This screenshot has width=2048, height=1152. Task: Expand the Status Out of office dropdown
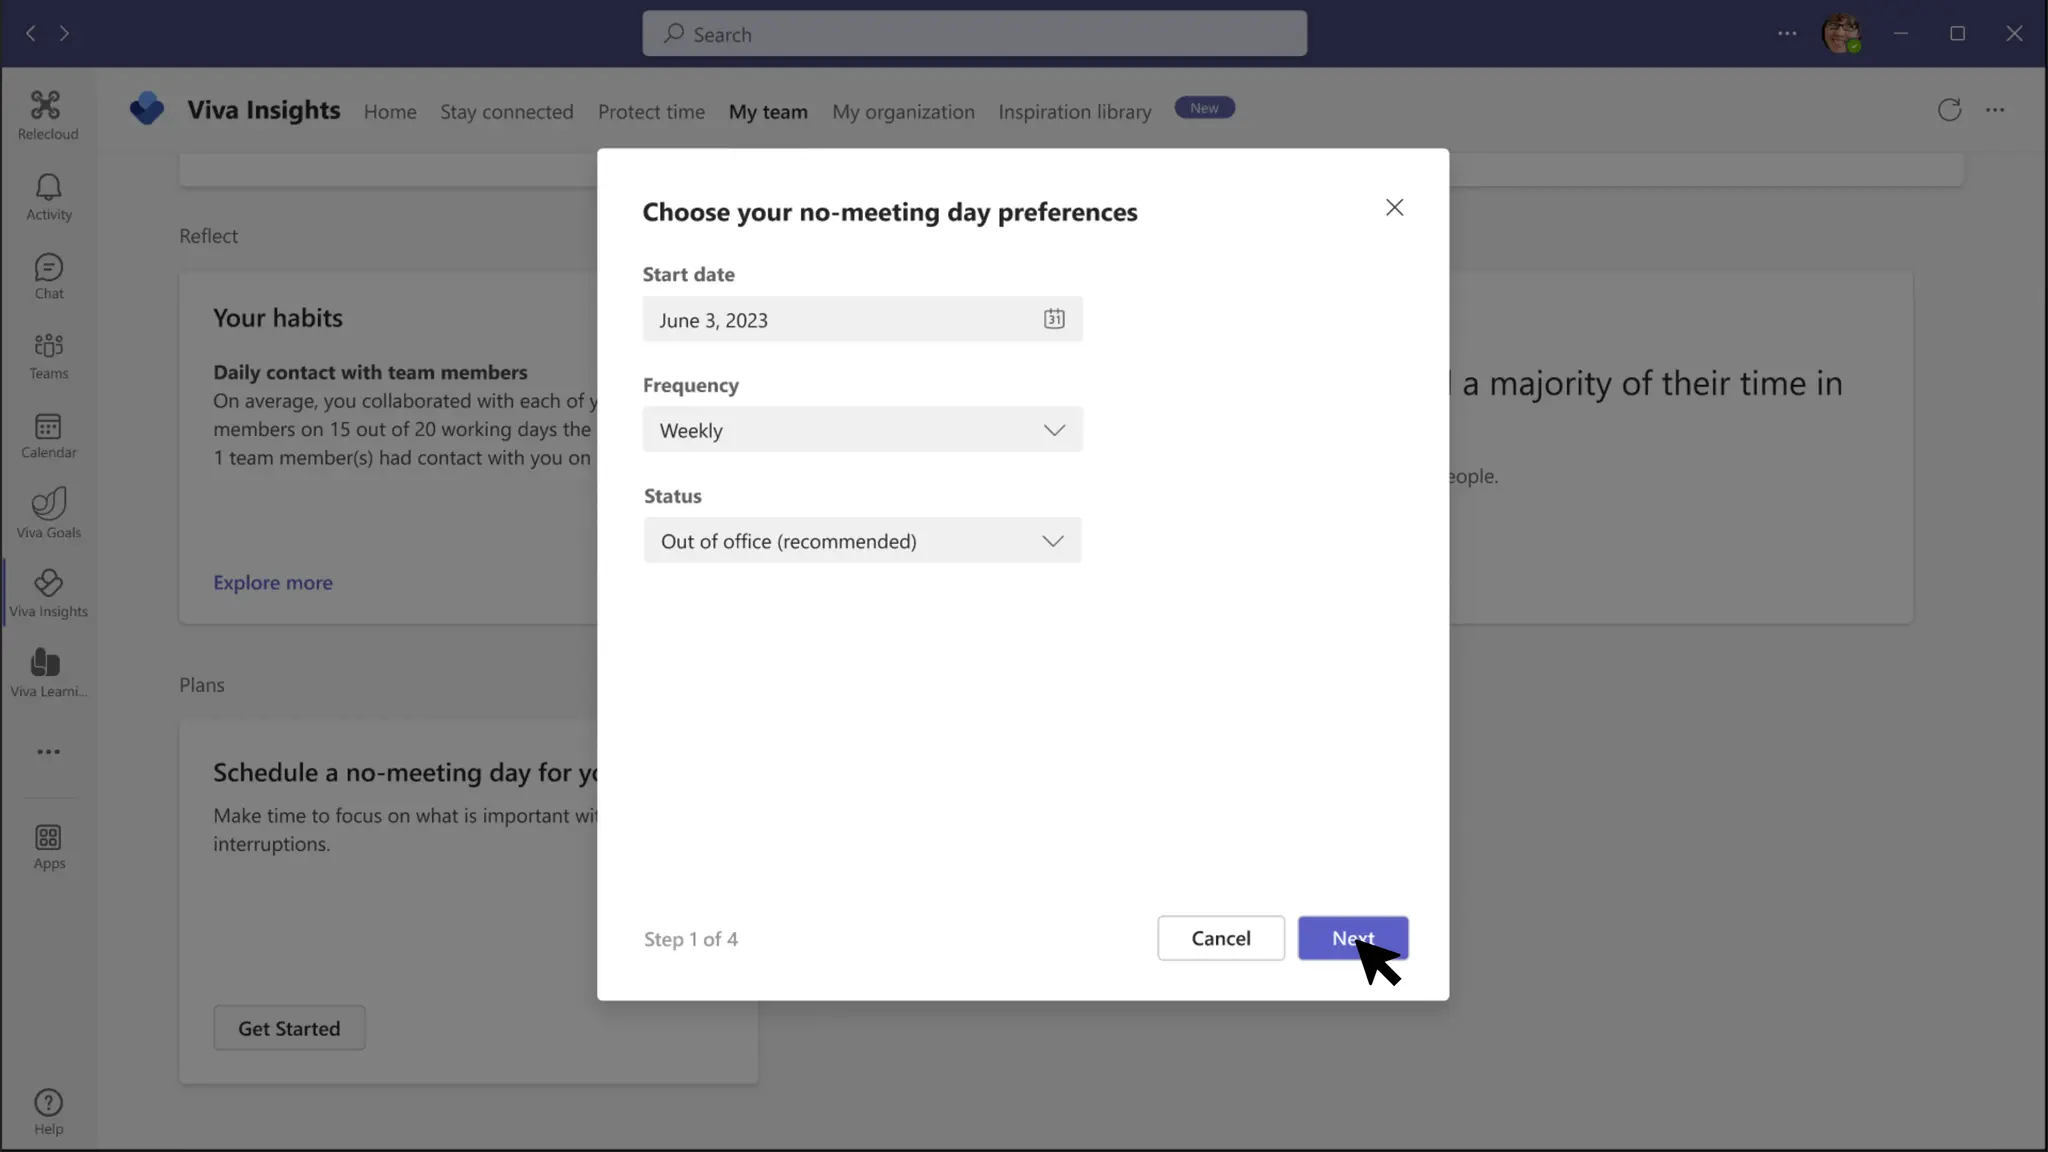click(862, 541)
